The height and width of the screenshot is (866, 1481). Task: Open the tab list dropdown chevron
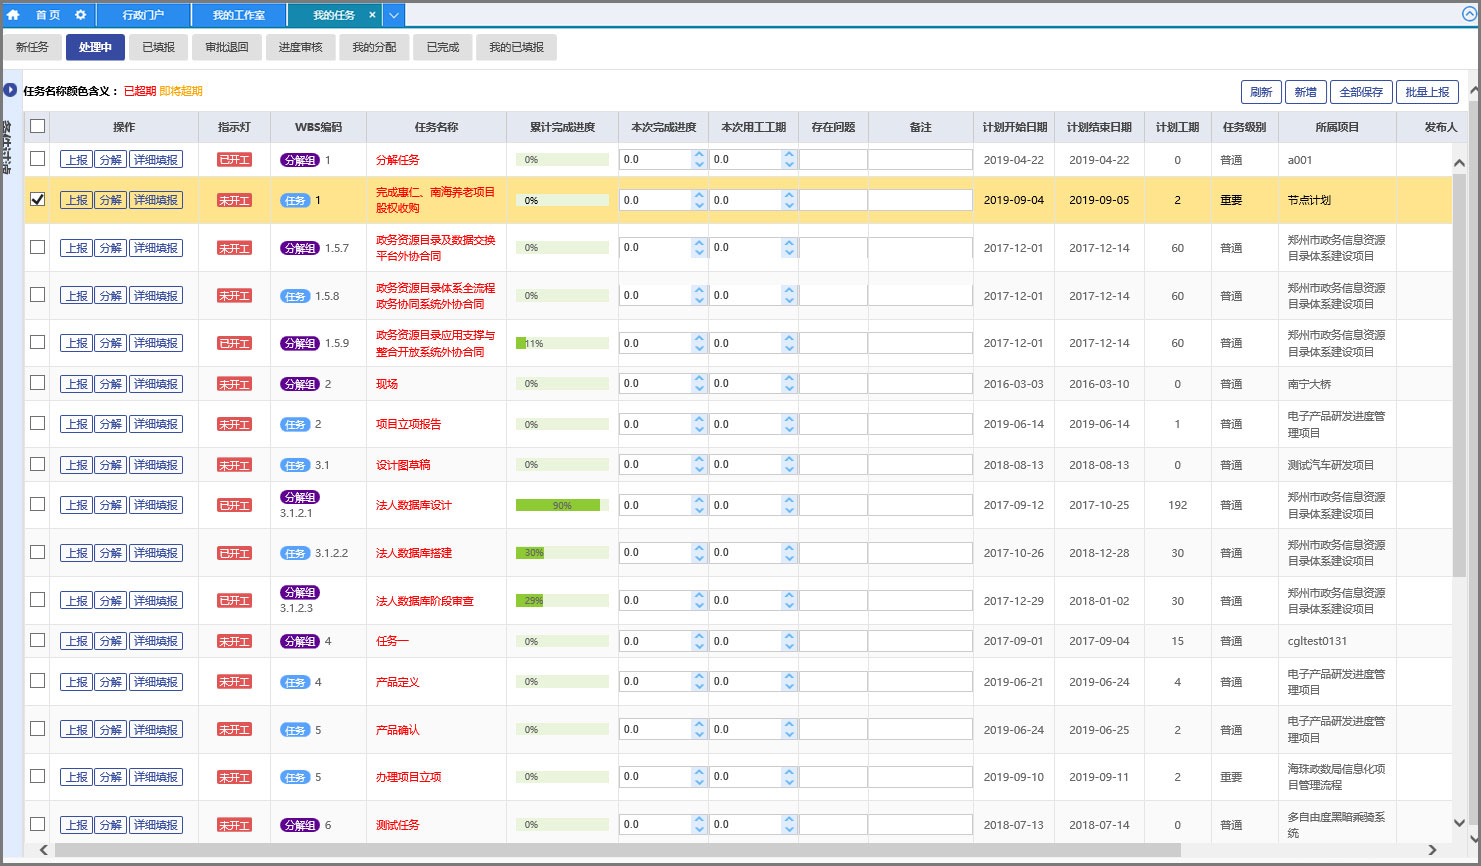click(394, 15)
